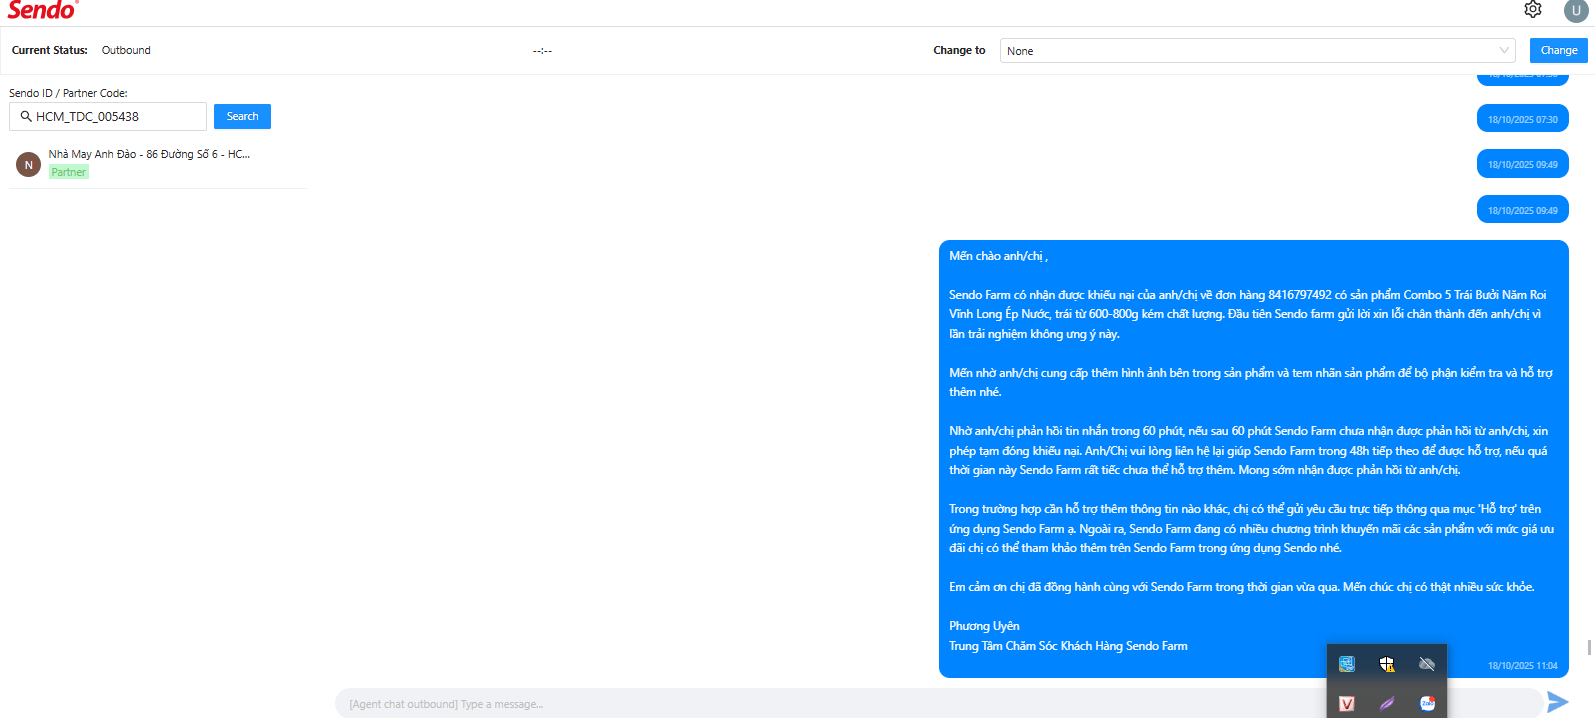Click the Outbound current status text
Viewport: 1595px width, 718px height.
[x=126, y=50]
